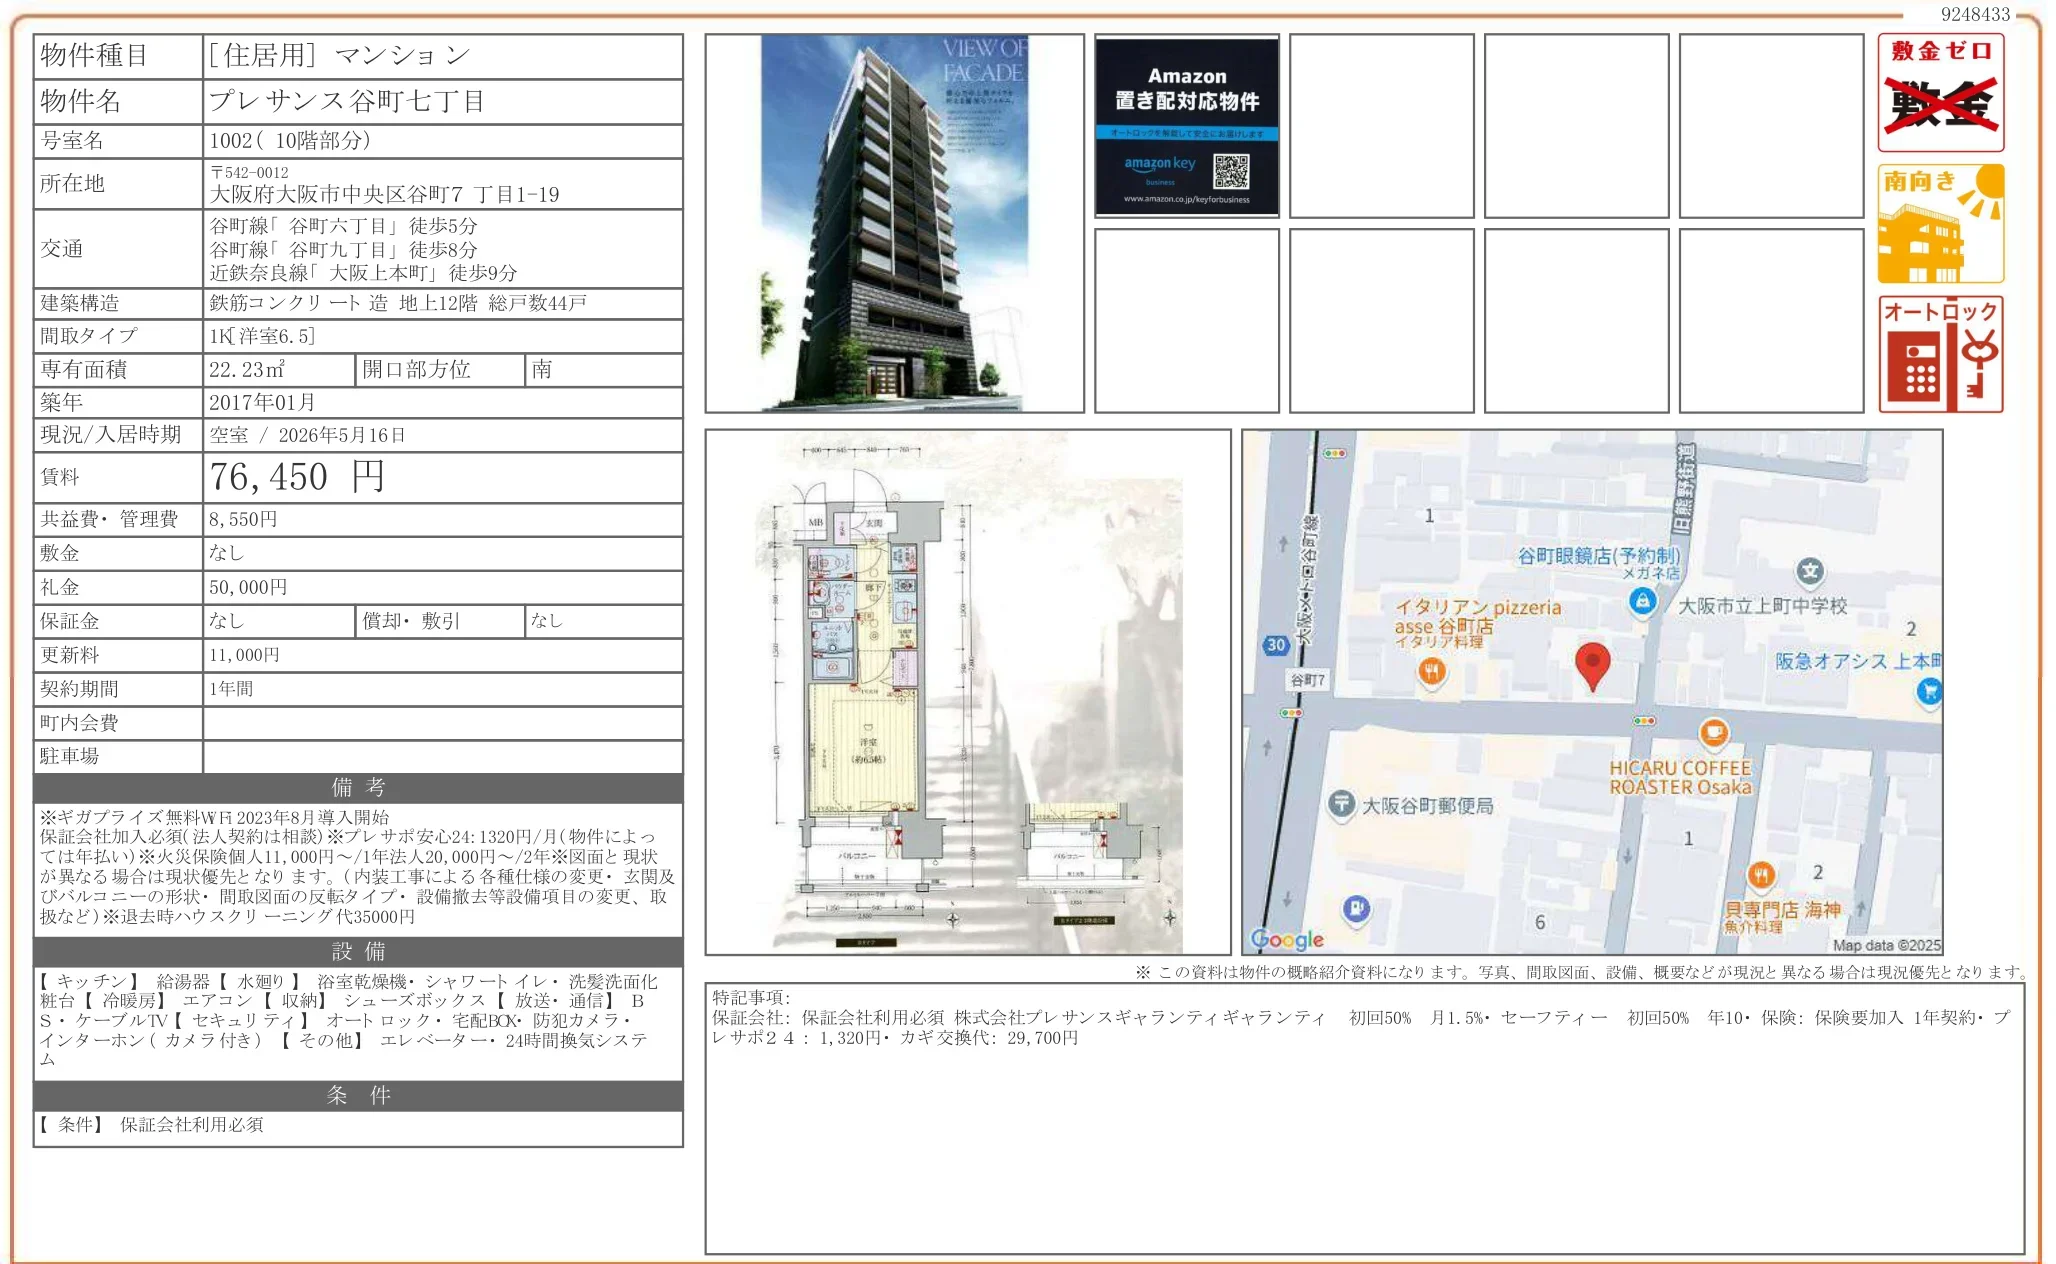Click the 敷金ゼロ badge icon

pyautogui.click(x=1941, y=93)
